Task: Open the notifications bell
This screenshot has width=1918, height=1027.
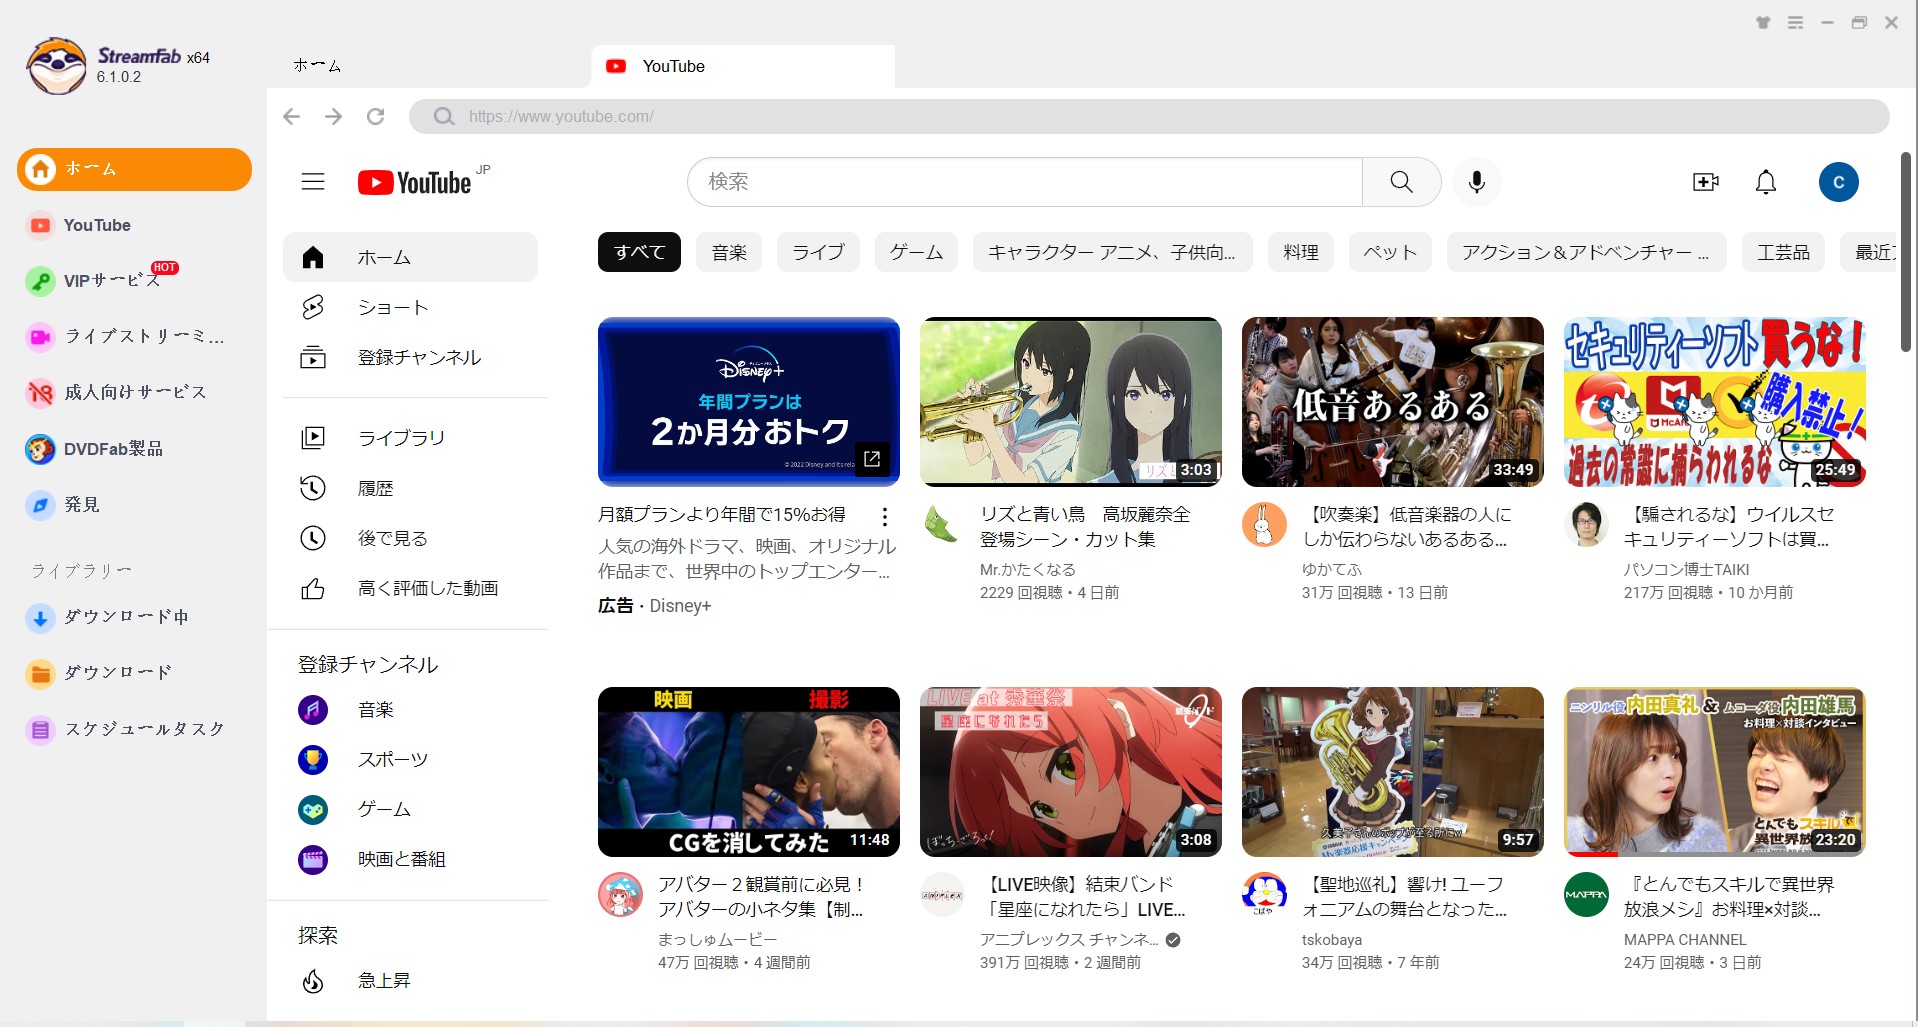Action: [x=1766, y=181]
